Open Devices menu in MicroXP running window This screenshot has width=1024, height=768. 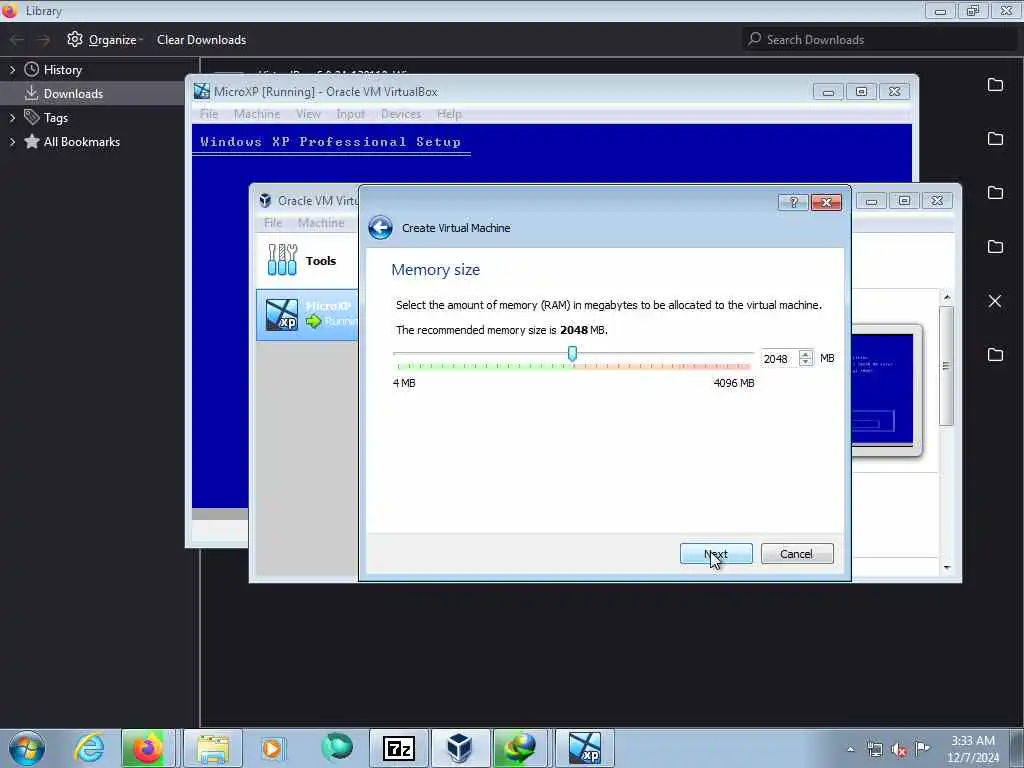[x=401, y=114]
